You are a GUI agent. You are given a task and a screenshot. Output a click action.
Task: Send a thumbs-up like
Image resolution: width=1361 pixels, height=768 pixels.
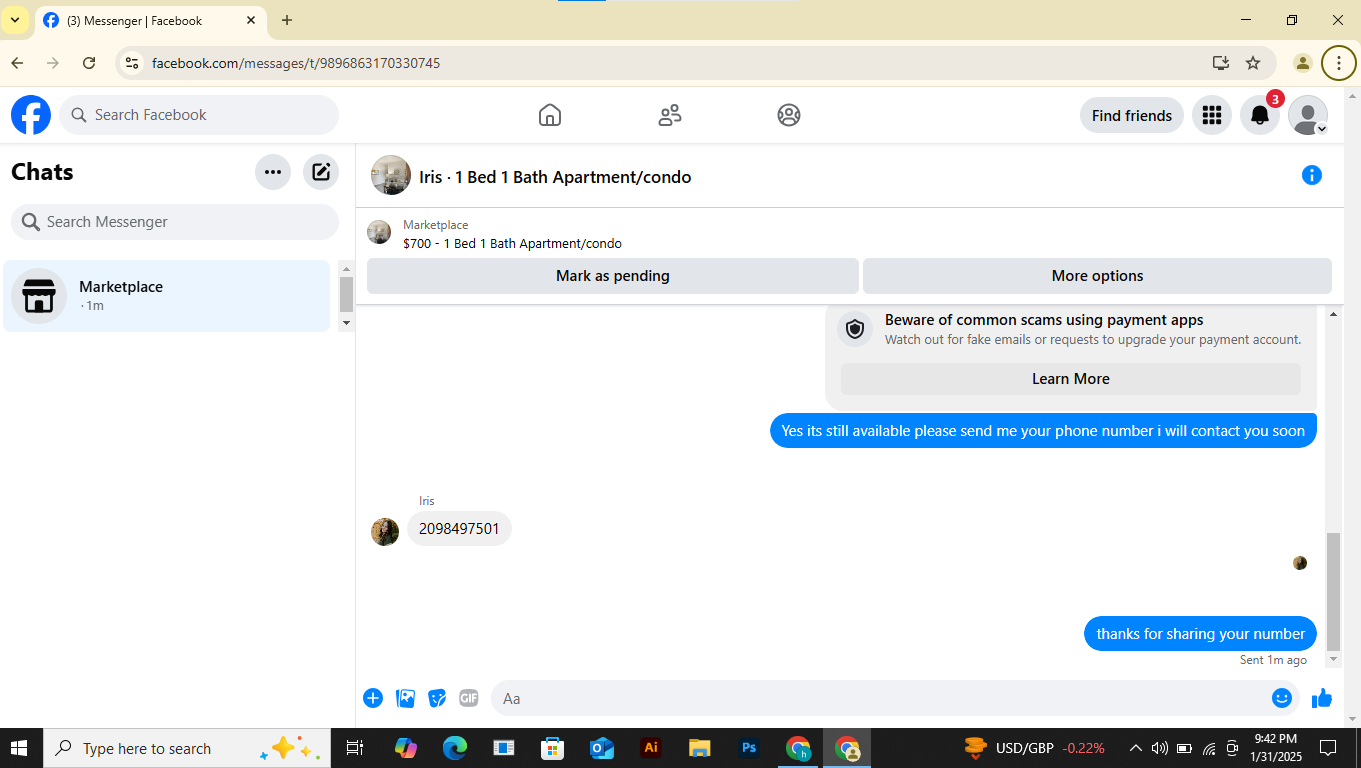coord(1322,698)
